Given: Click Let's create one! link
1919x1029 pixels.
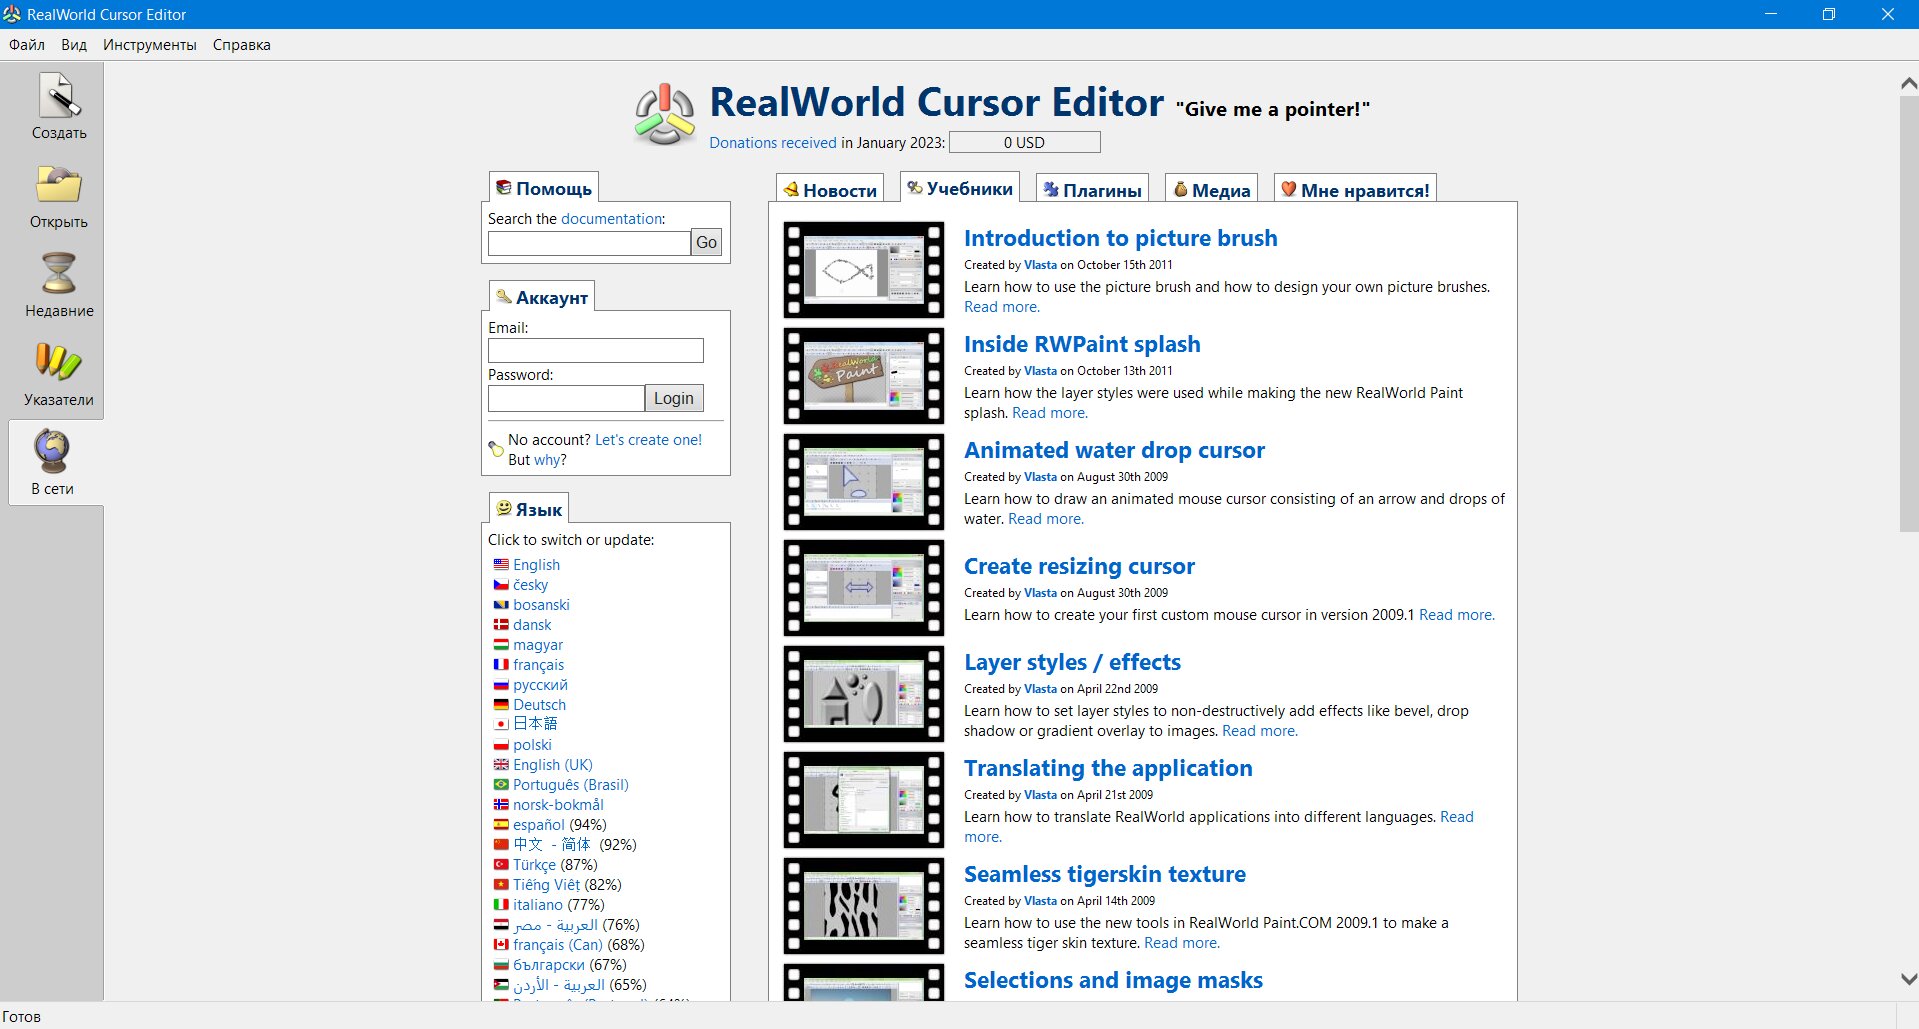Looking at the screenshot, I should (x=648, y=440).
